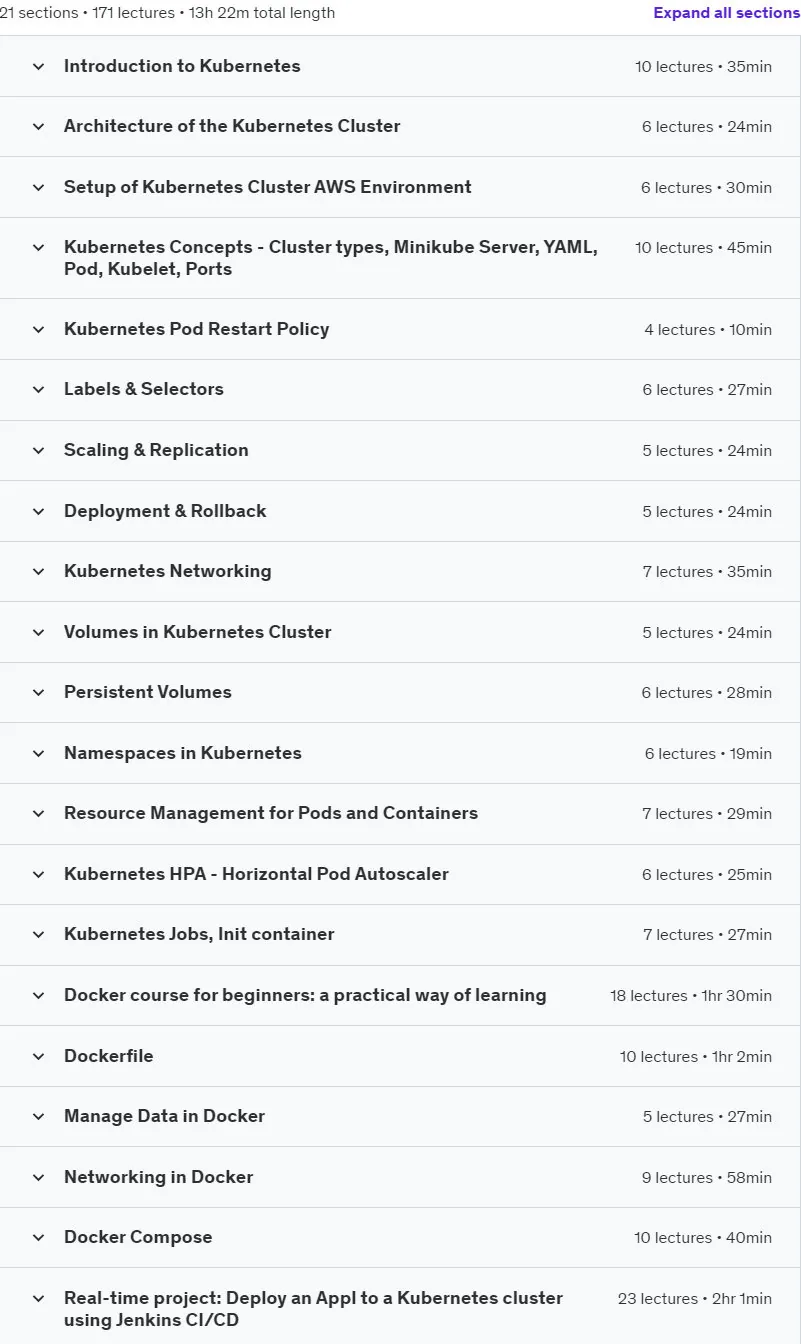Click chevron beside Labels & Selectors

[x=39, y=390]
